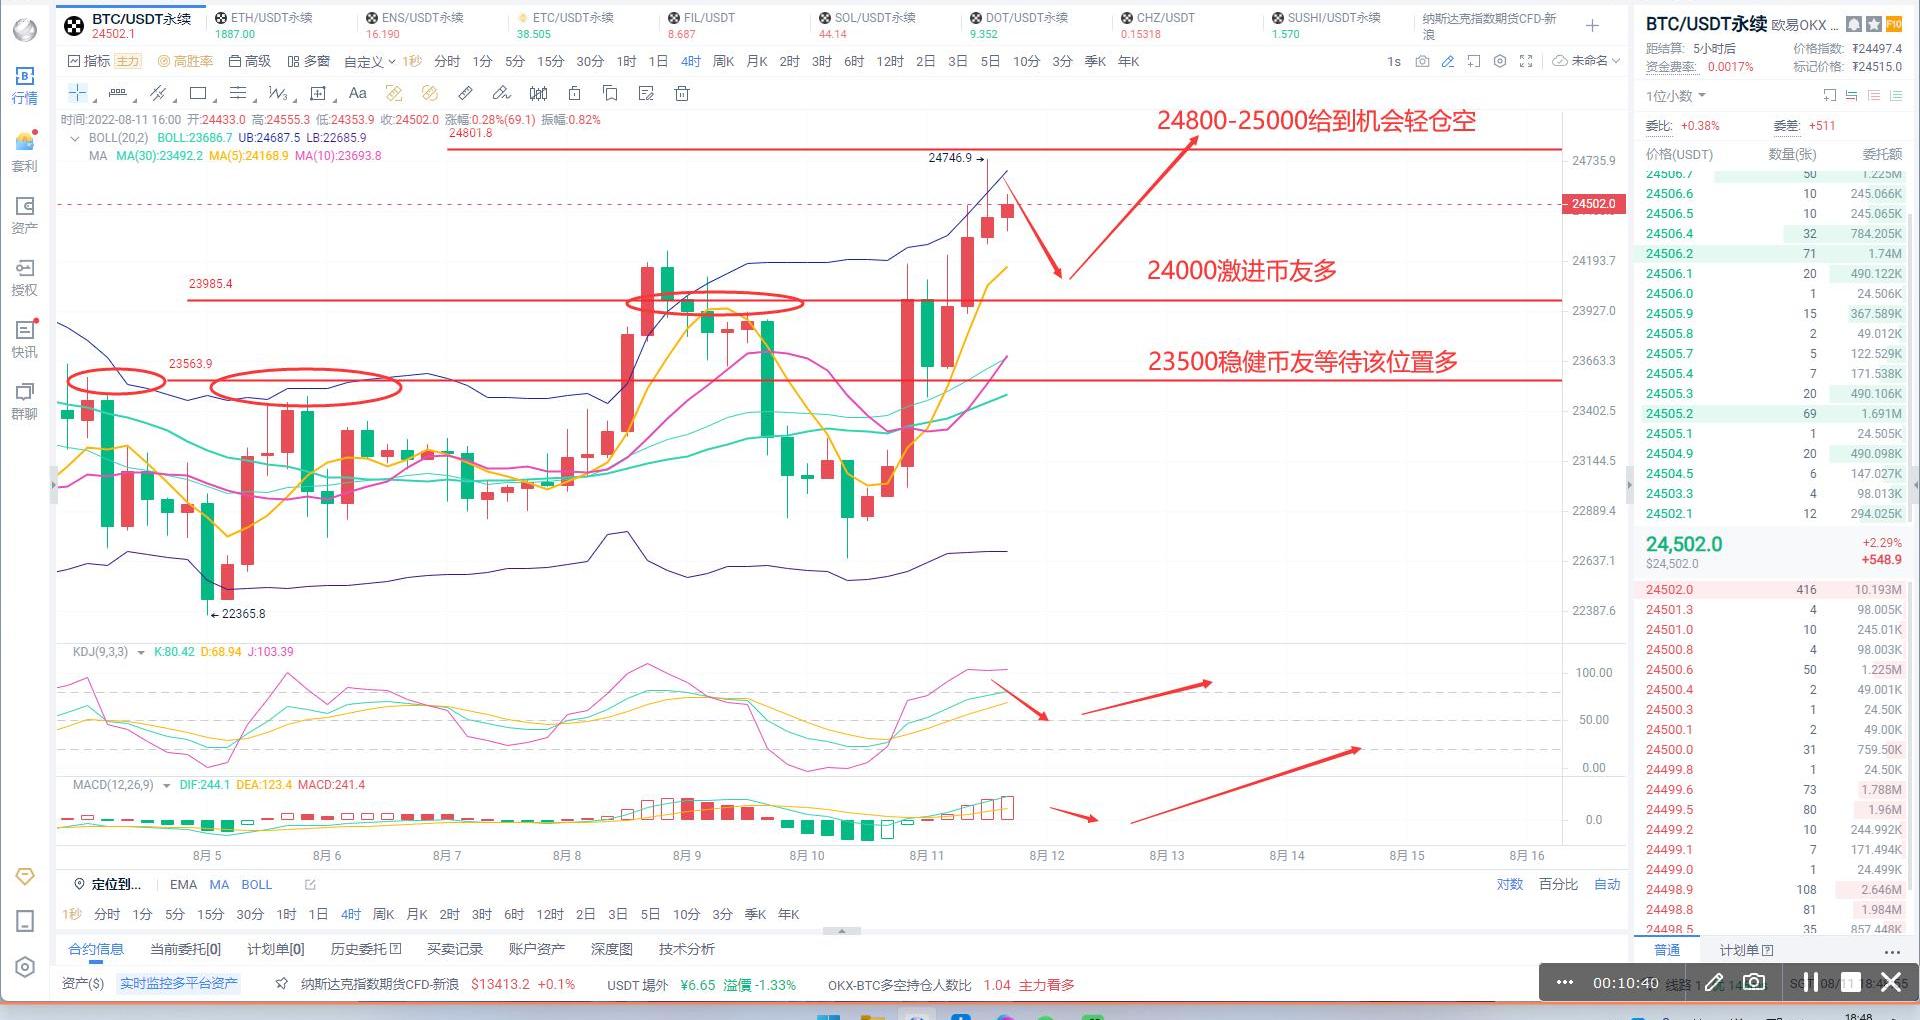Open the 未命名 layout dropdown
Viewport: 1920px width, 1020px height.
(1592, 62)
